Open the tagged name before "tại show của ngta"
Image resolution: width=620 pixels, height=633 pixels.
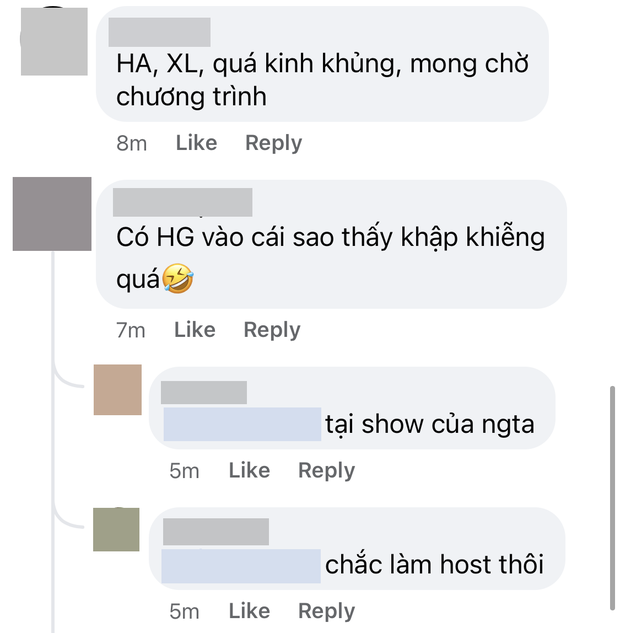(x=242, y=424)
